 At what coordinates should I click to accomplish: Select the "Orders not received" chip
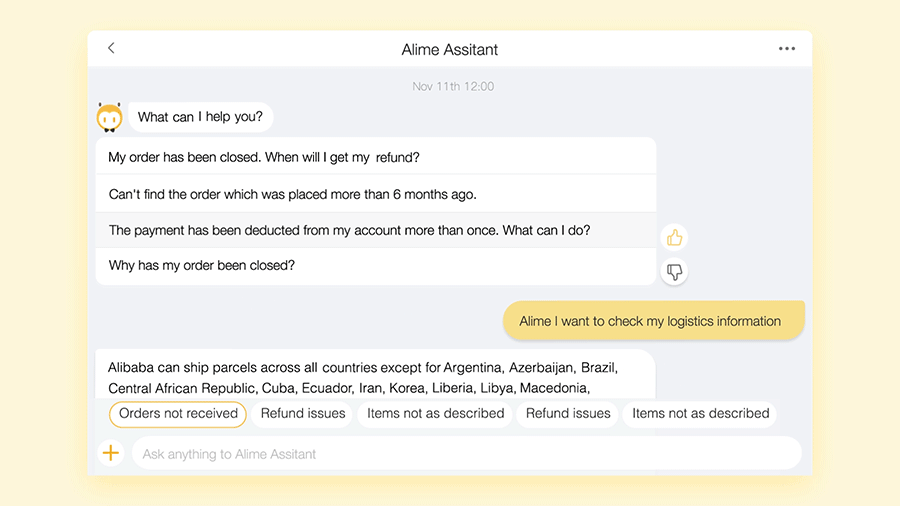[178, 413]
